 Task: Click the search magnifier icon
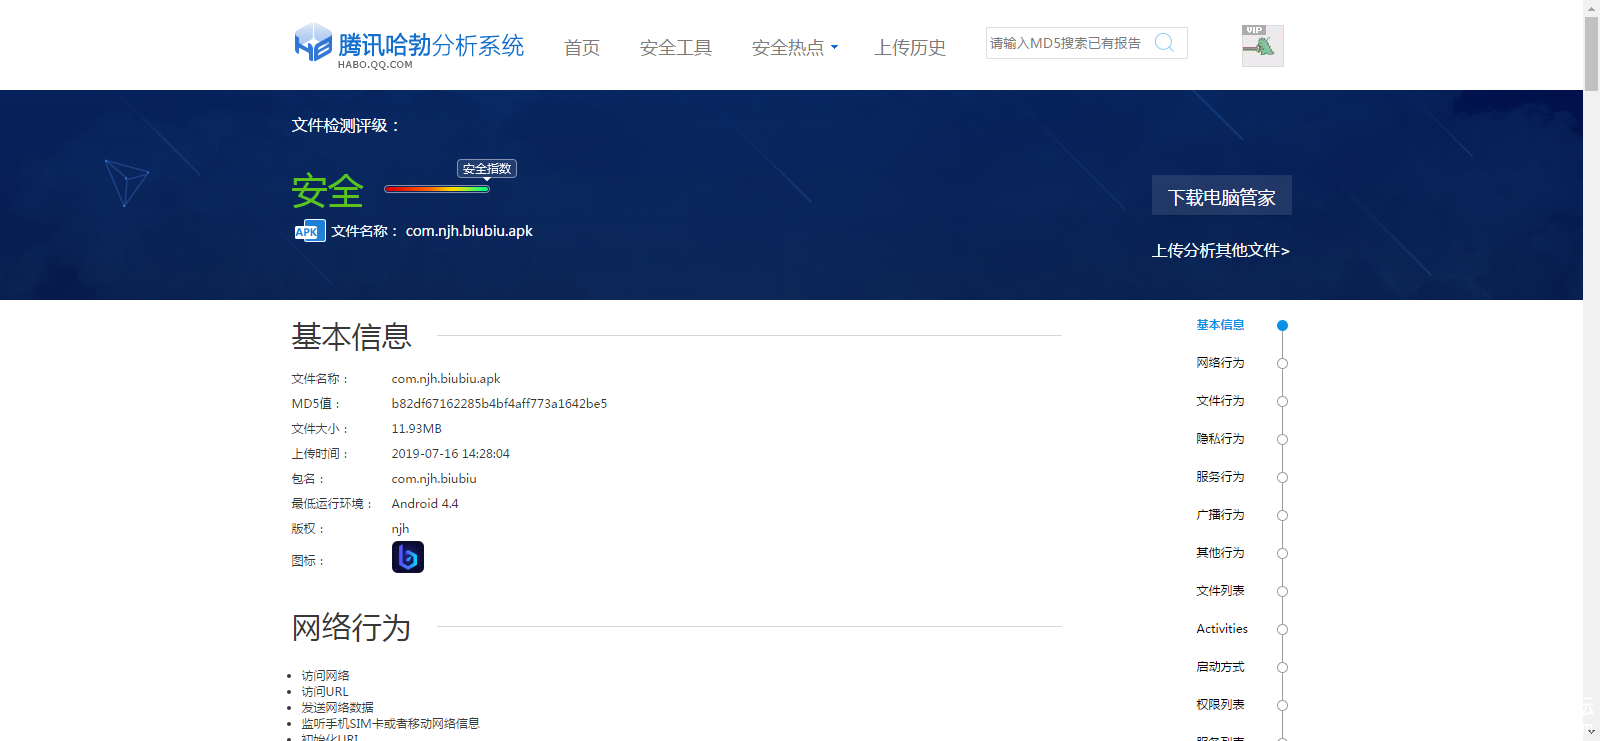click(x=1164, y=42)
